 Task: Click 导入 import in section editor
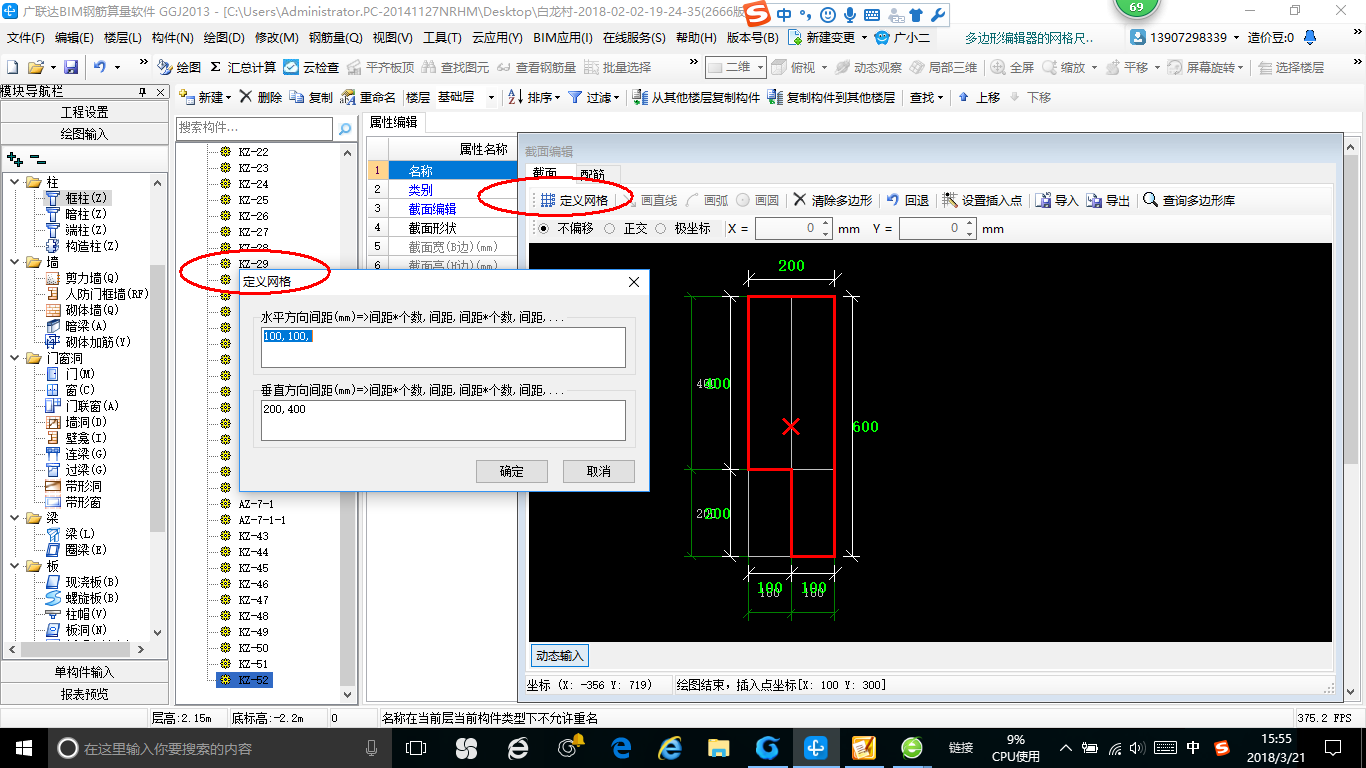(x=1057, y=200)
